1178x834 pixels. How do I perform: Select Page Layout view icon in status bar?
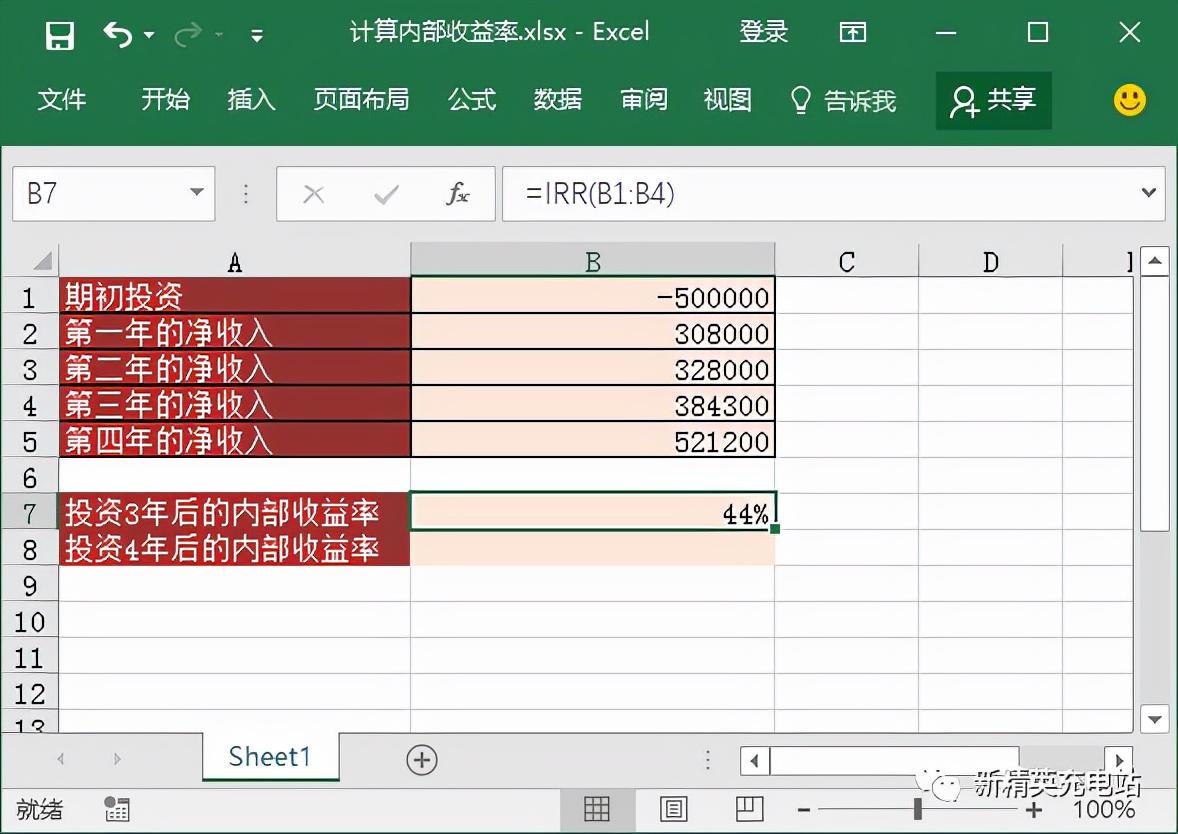point(675,809)
